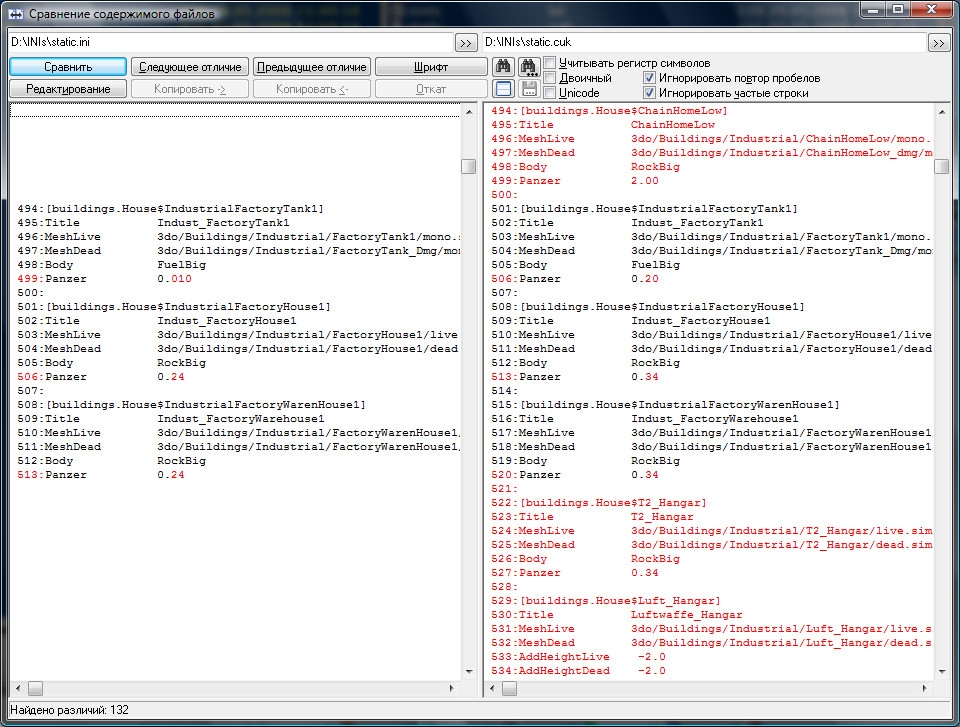Click left pane vertical scroll up arrow
Image resolution: width=960 pixels, height=727 pixels.
(469, 111)
